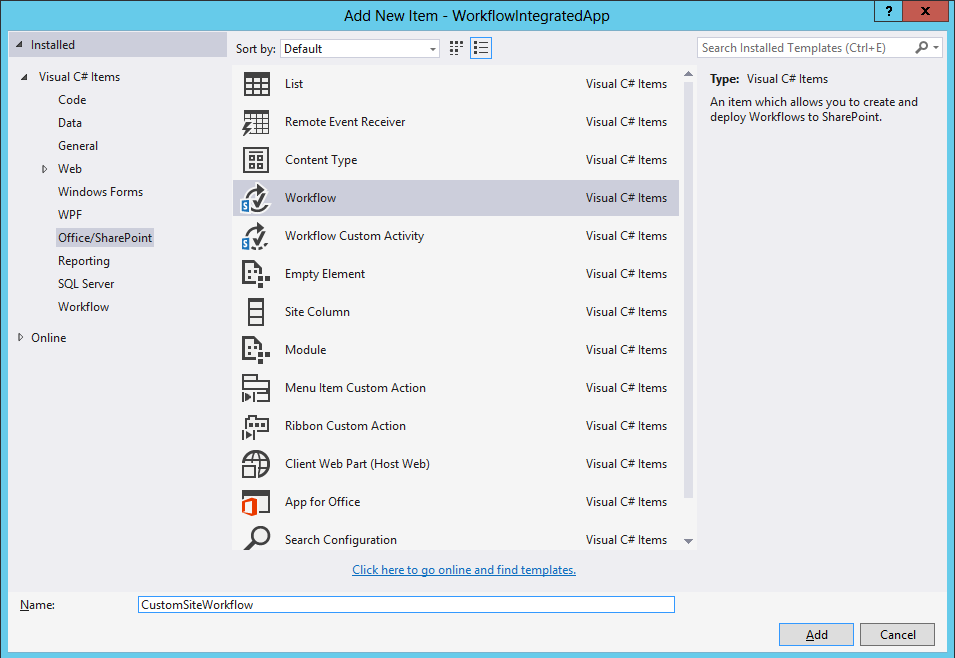This screenshot has width=955, height=658.
Task: Select the General category
Action: click(x=78, y=146)
